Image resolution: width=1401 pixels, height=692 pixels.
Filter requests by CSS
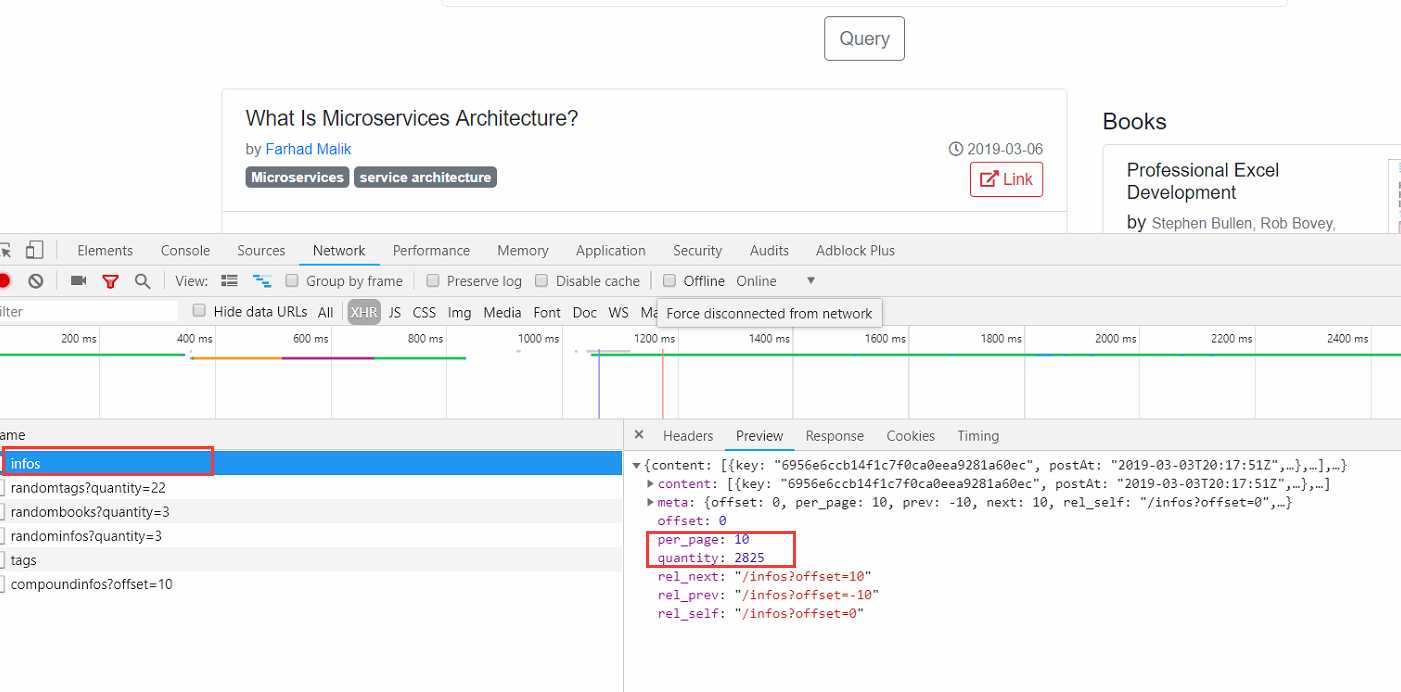click(x=424, y=312)
